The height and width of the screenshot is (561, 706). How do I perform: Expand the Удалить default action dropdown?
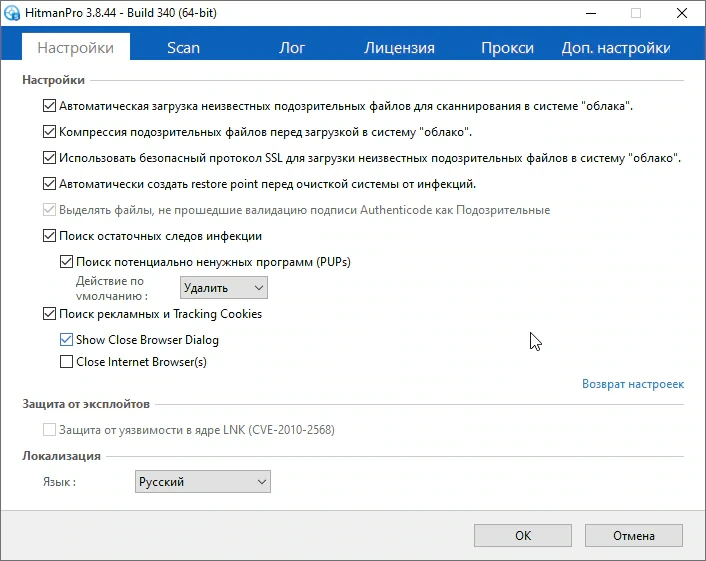(224, 288)
